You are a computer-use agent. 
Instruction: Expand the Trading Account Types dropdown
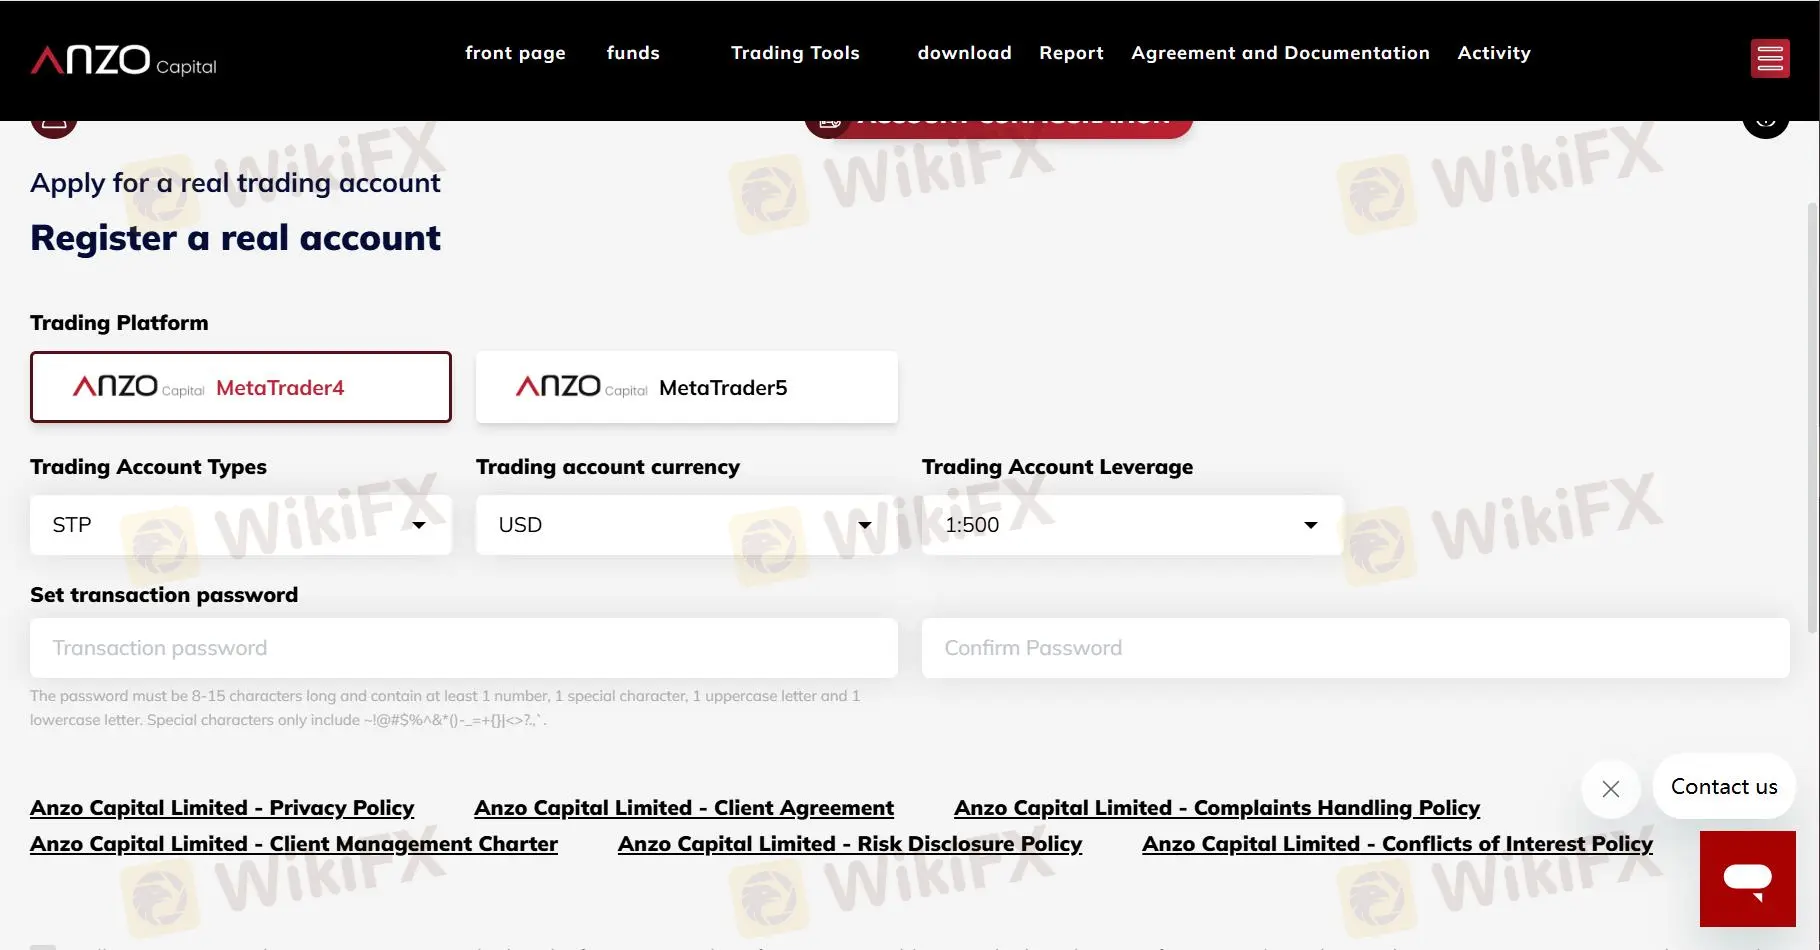(x=241, y=525)
